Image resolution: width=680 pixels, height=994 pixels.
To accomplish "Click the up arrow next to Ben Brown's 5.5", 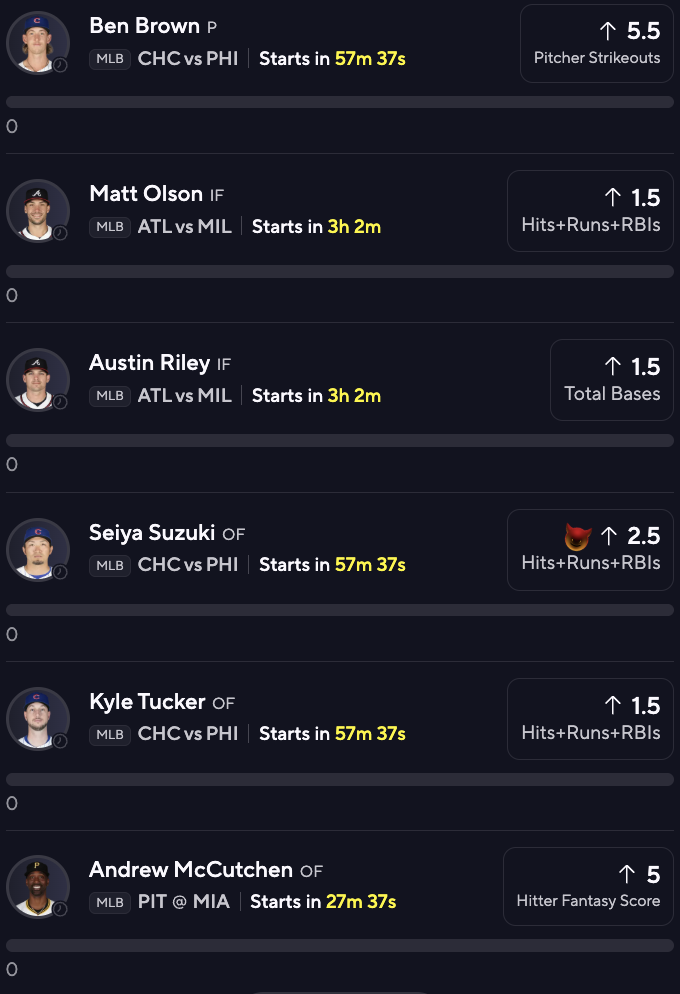I will point(608,30).
